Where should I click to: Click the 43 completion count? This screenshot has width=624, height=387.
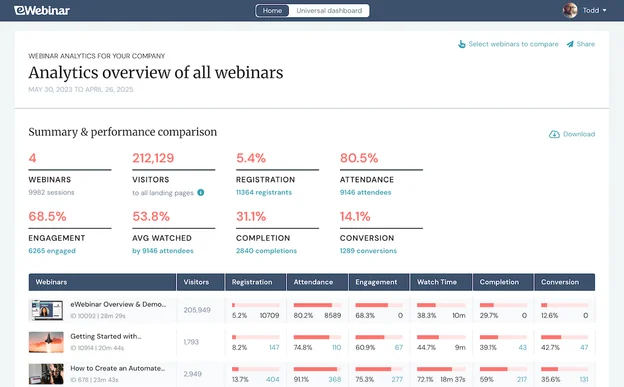(x=523, y=348)
